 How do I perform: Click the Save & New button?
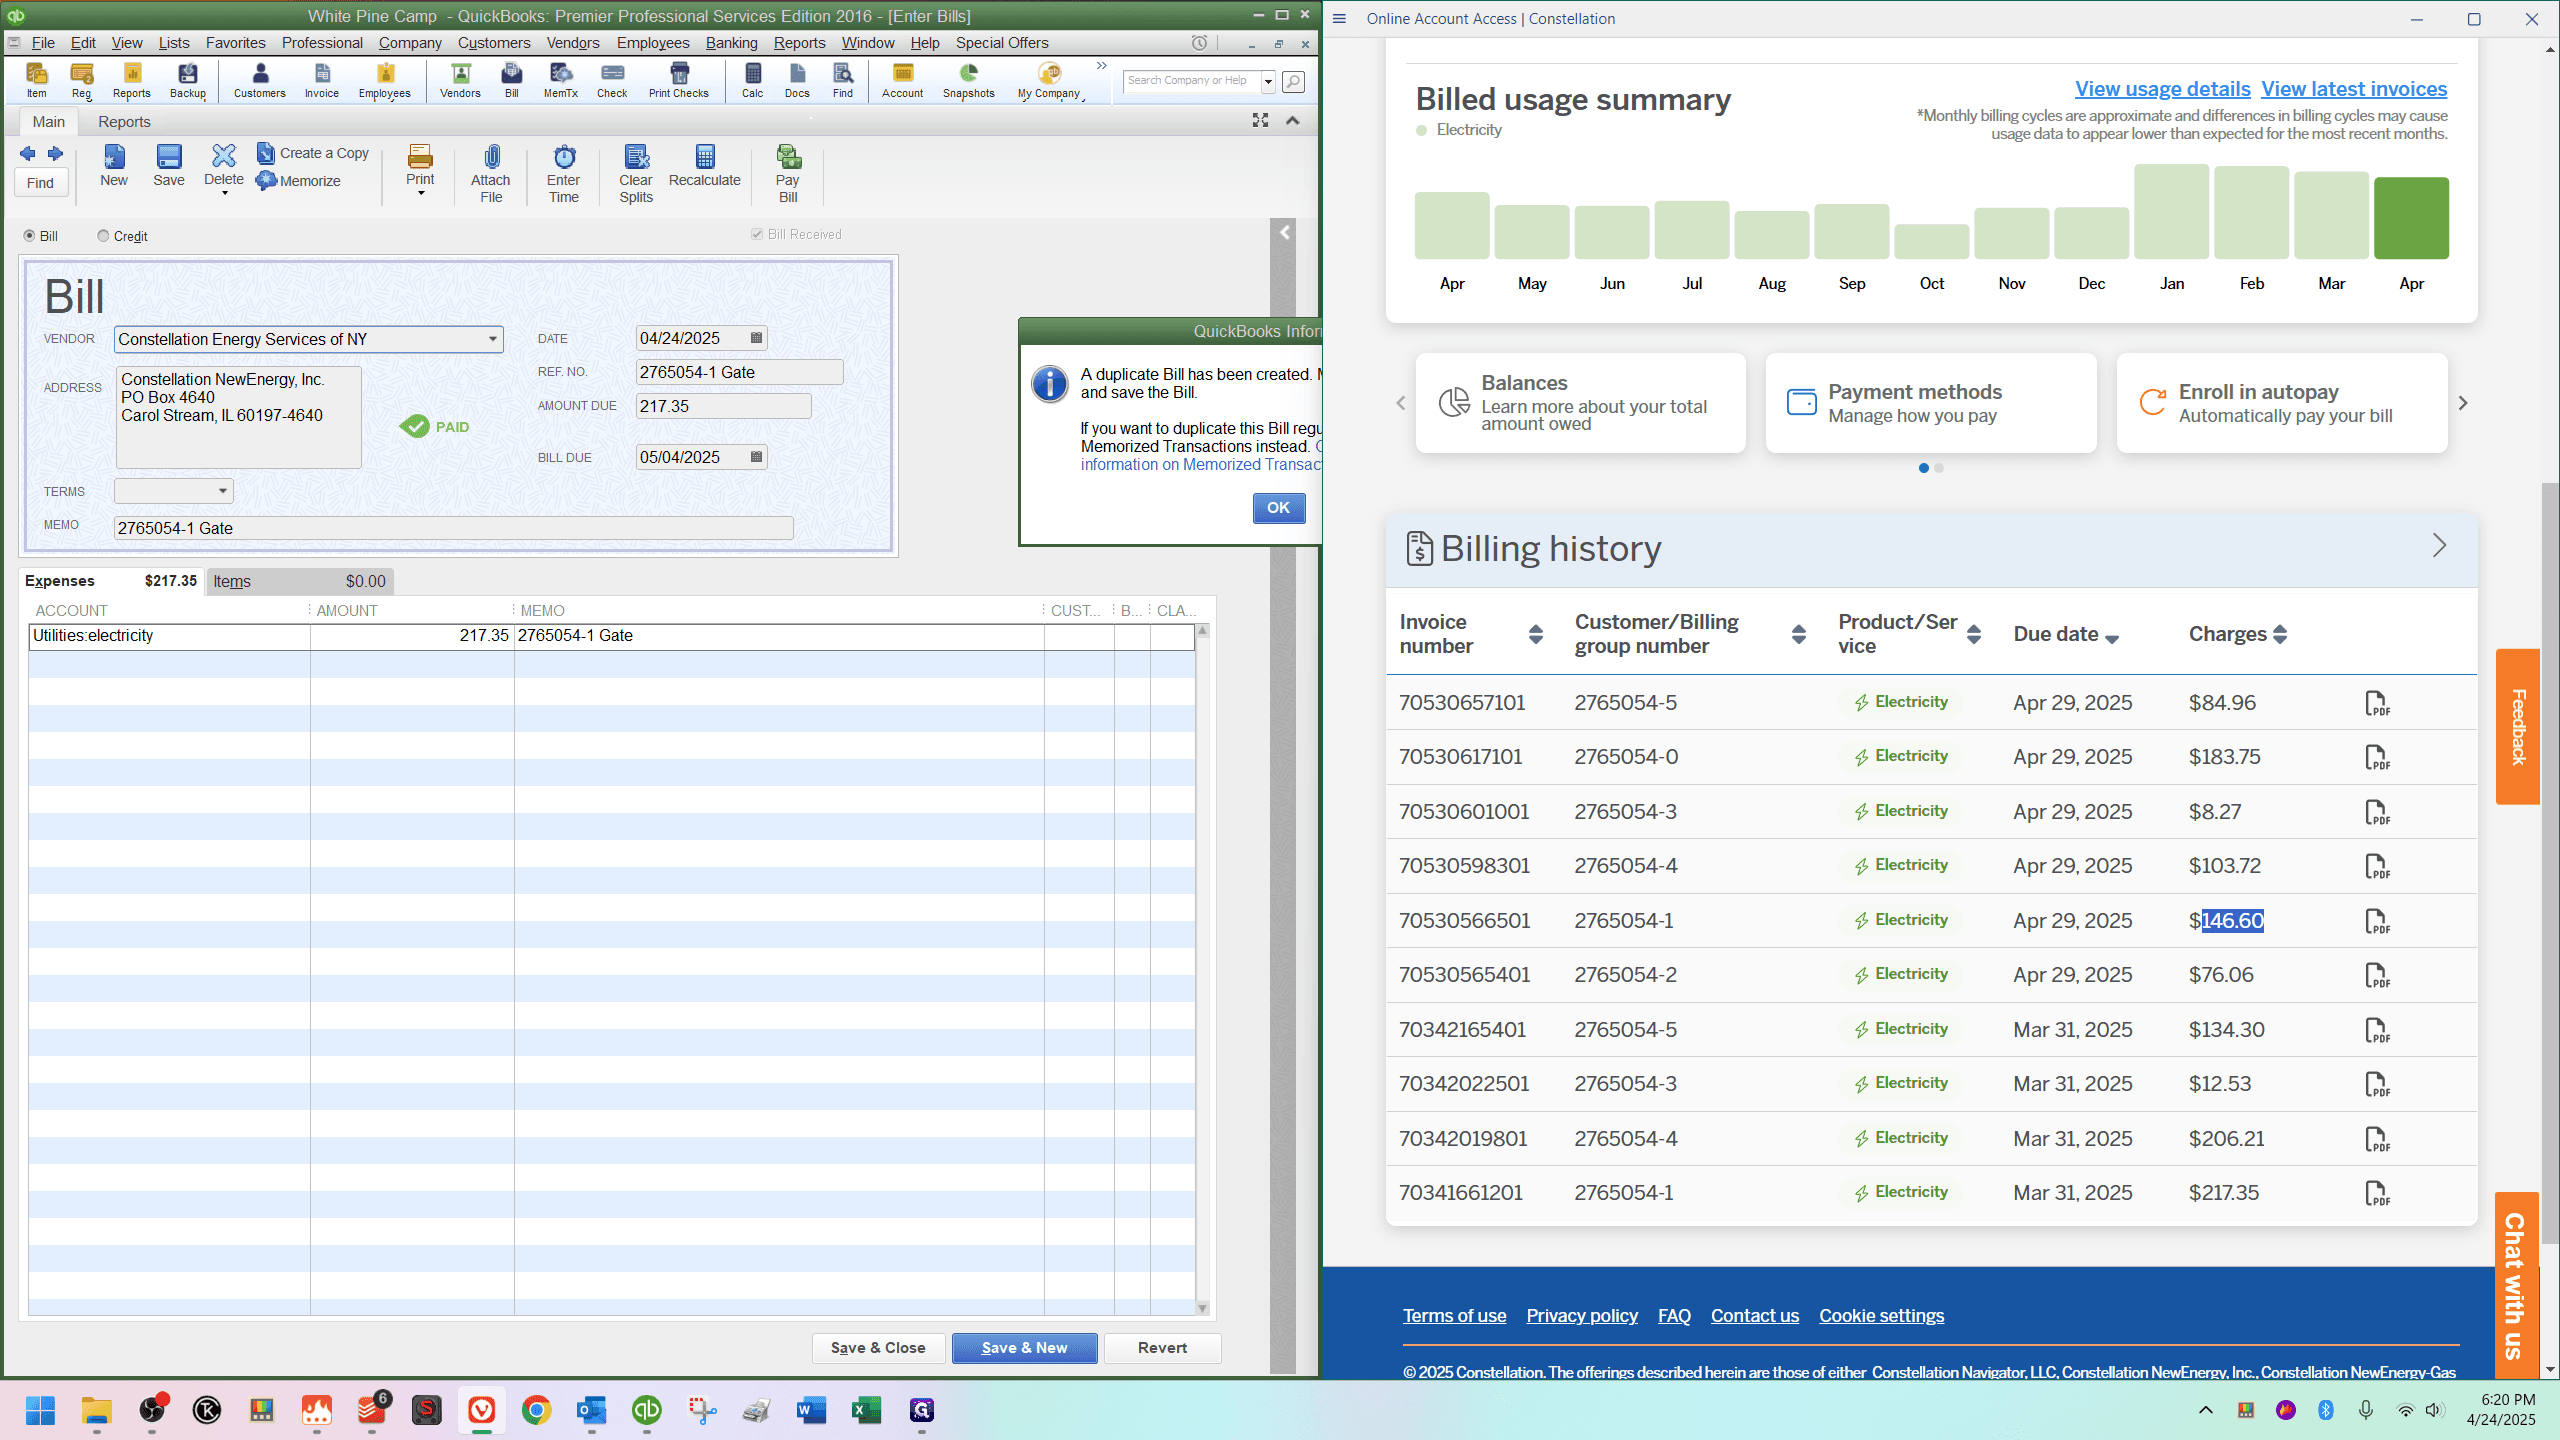tap(1024, 1348)
